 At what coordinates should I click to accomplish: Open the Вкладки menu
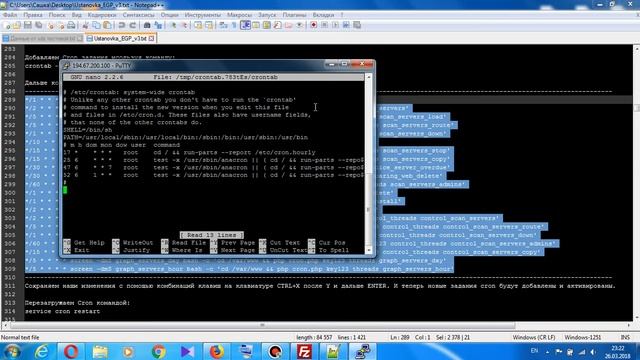pyautogui.click(x=323, y=15)
